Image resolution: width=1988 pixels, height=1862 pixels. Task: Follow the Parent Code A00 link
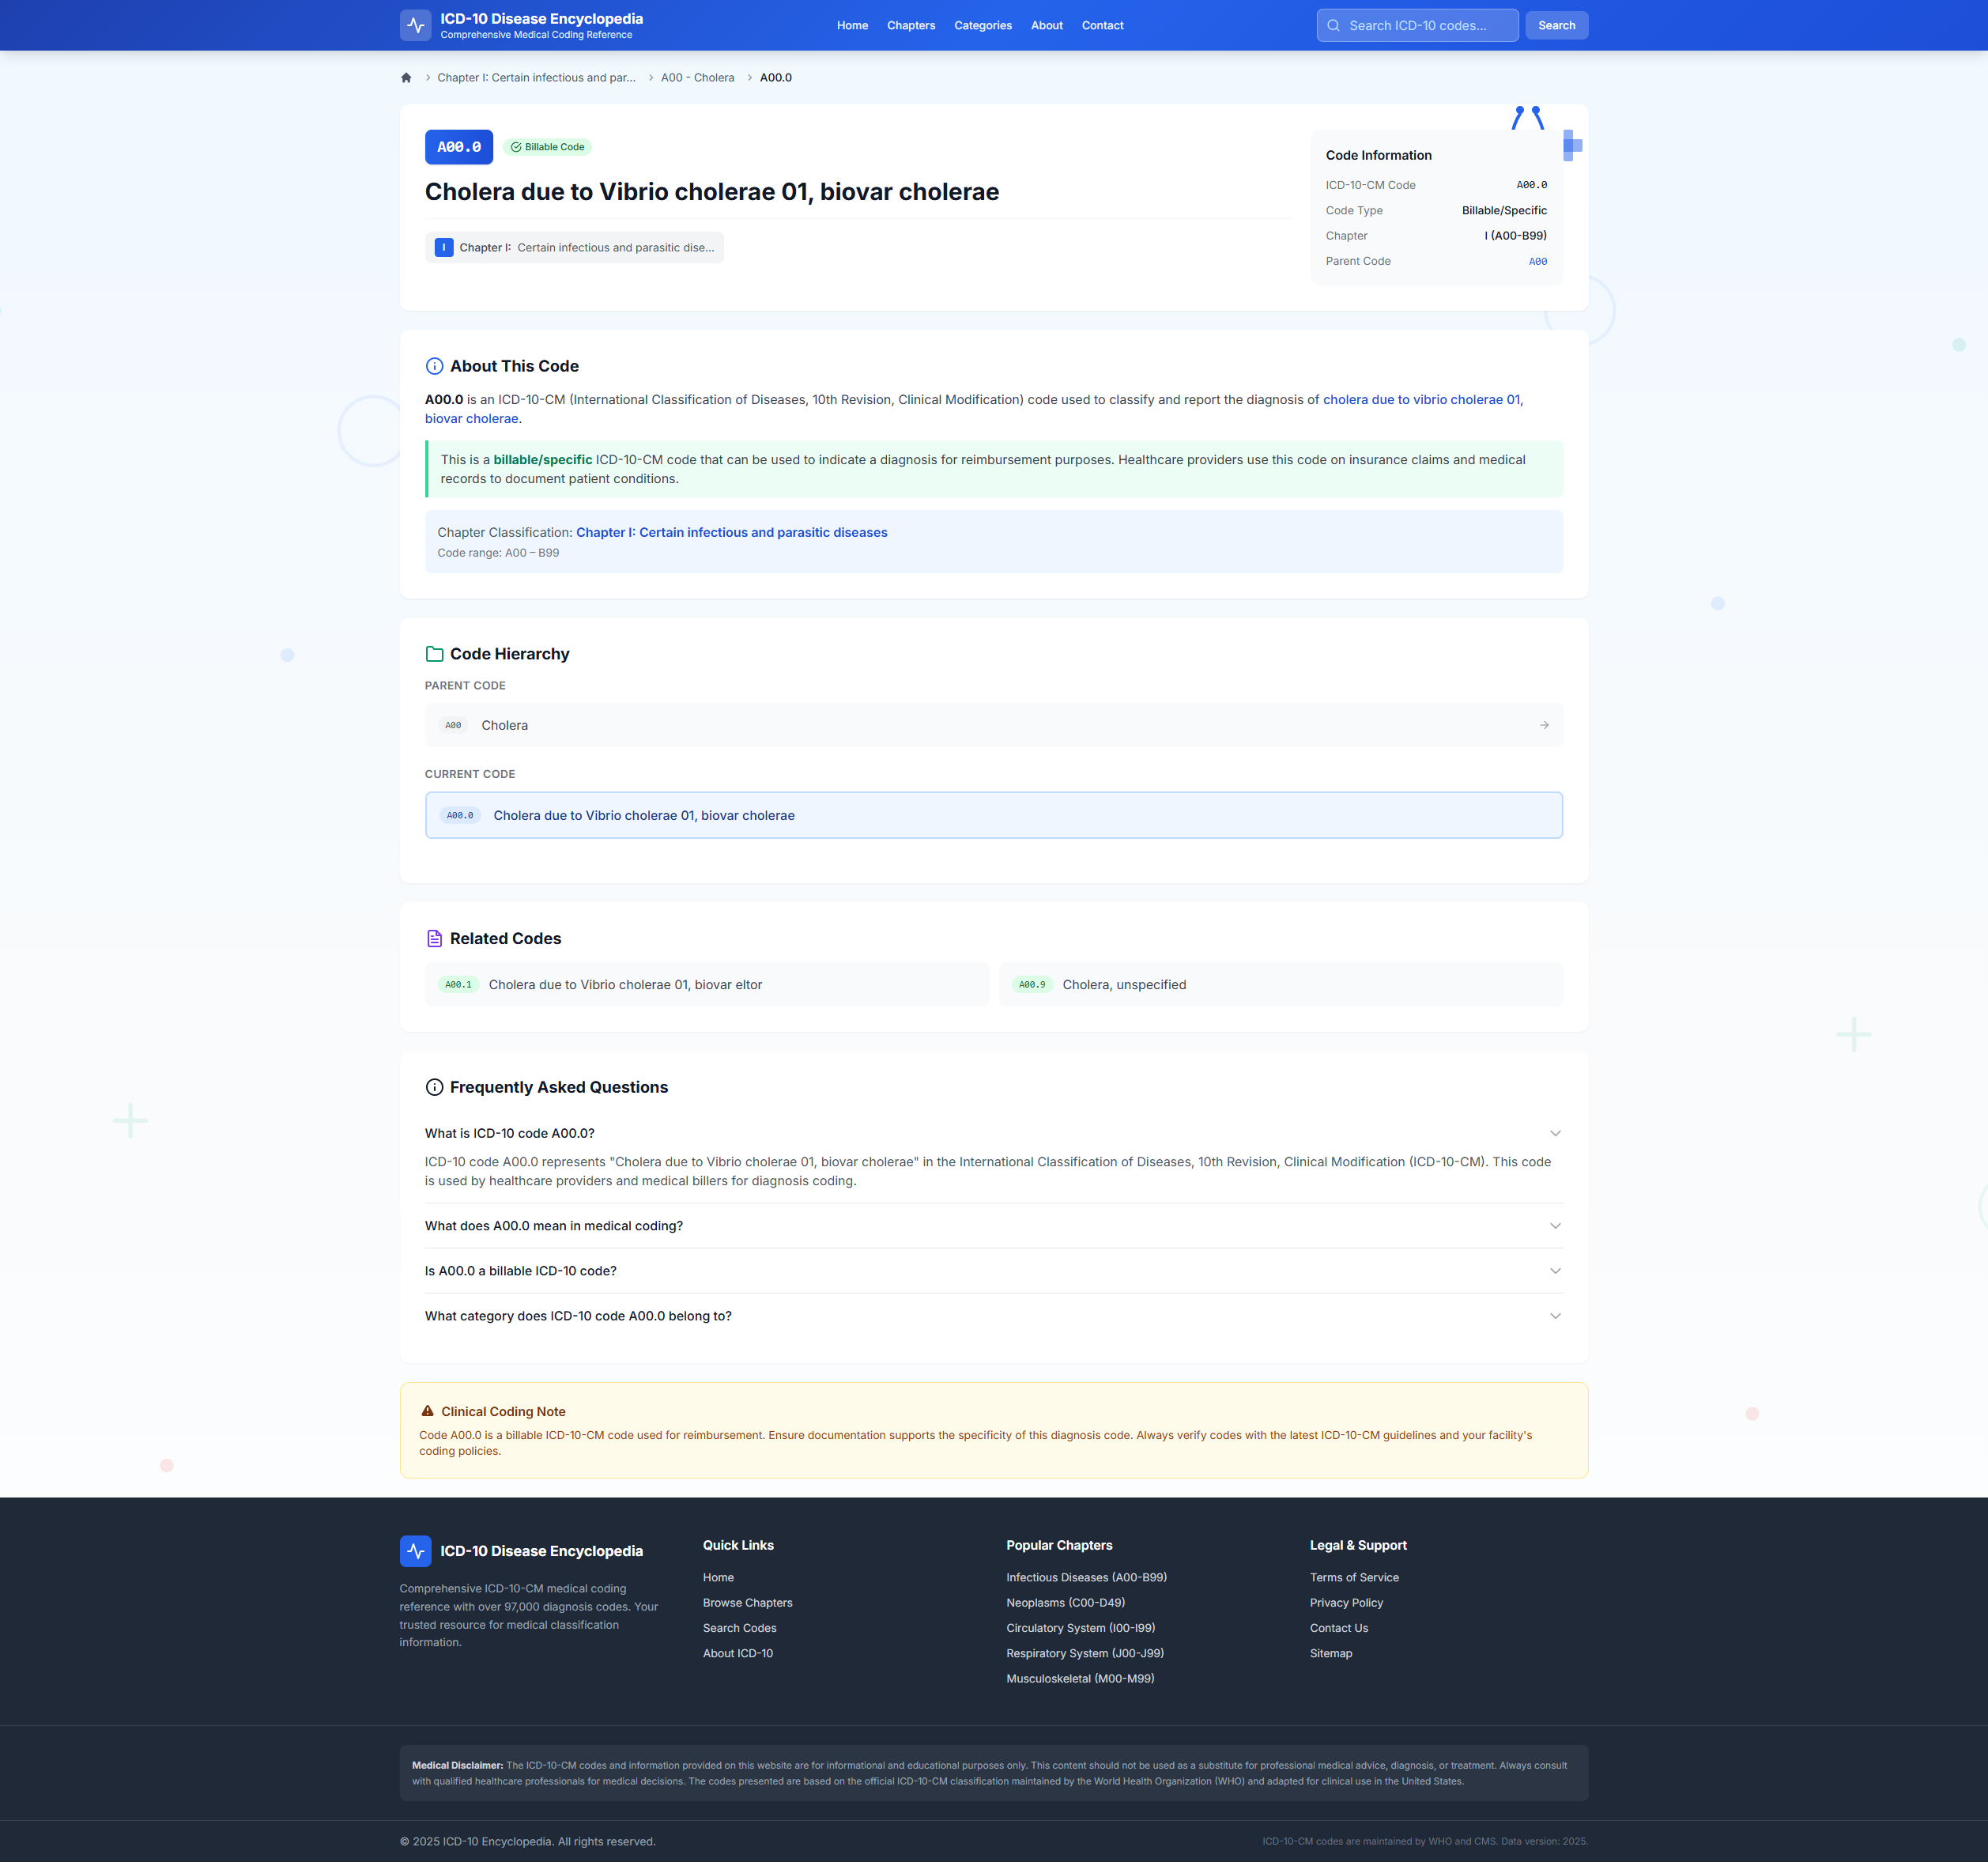(1537, 262)
